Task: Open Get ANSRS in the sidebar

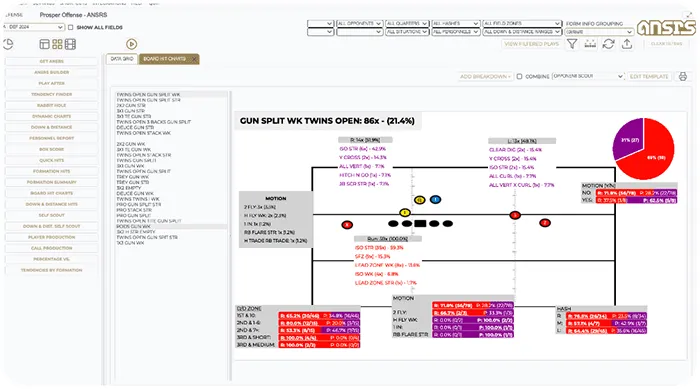Action: click(51, 61)
